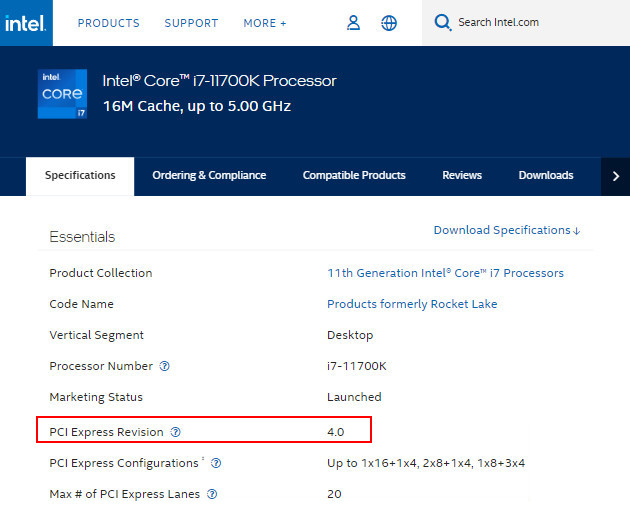The height and width of the screenshot is (512, 630).
Task: Open help icon beside Max # of PCI Express Lanes
Action: (212, 494)
